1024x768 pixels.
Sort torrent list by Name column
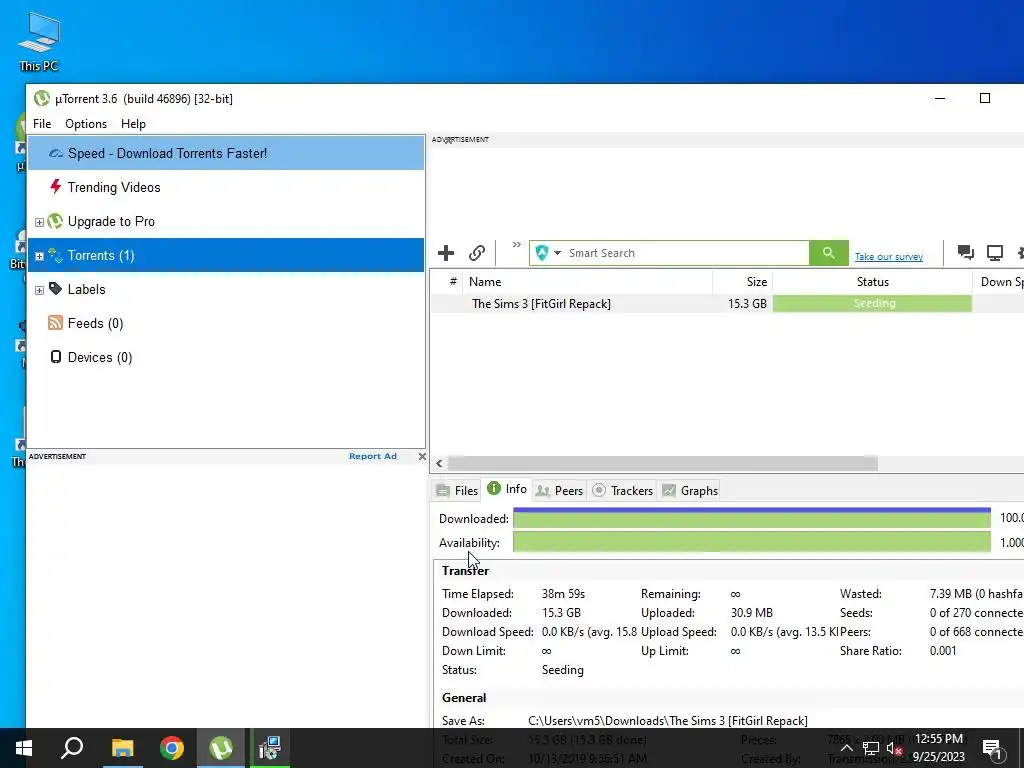click(587, 281)
